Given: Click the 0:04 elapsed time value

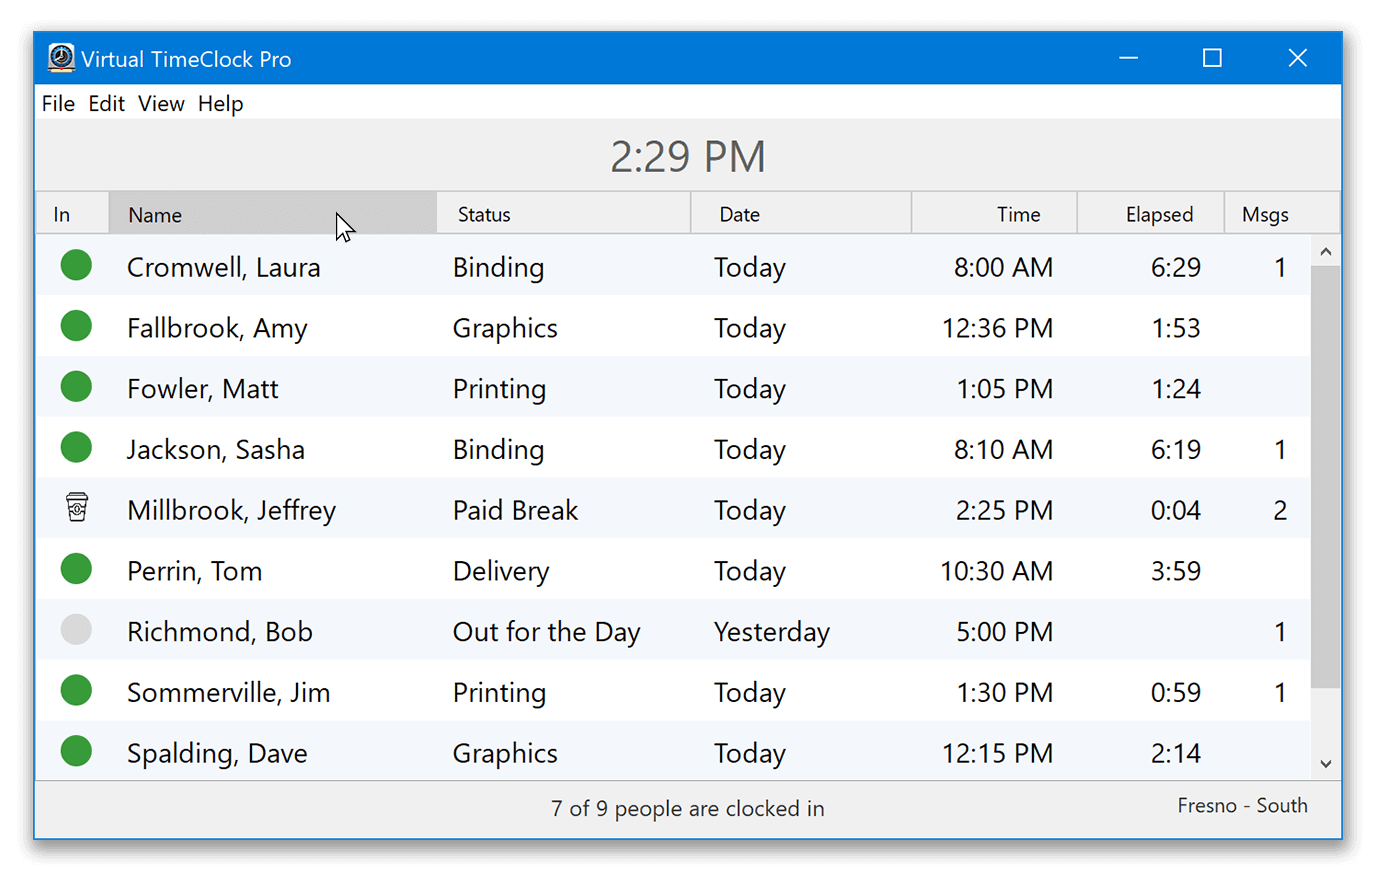Looking at the screenshot, I should [1175, 511].
